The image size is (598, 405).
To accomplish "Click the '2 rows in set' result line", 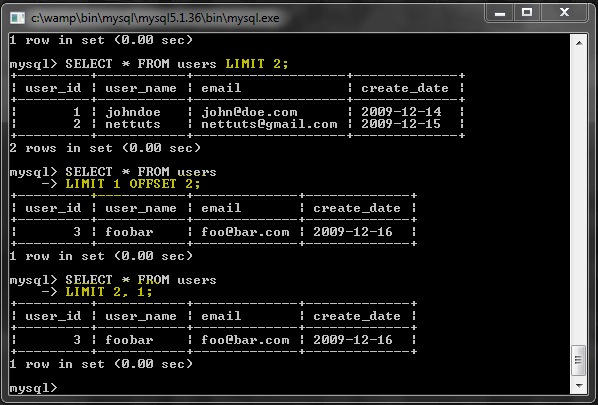I will [x=105, y=148].
